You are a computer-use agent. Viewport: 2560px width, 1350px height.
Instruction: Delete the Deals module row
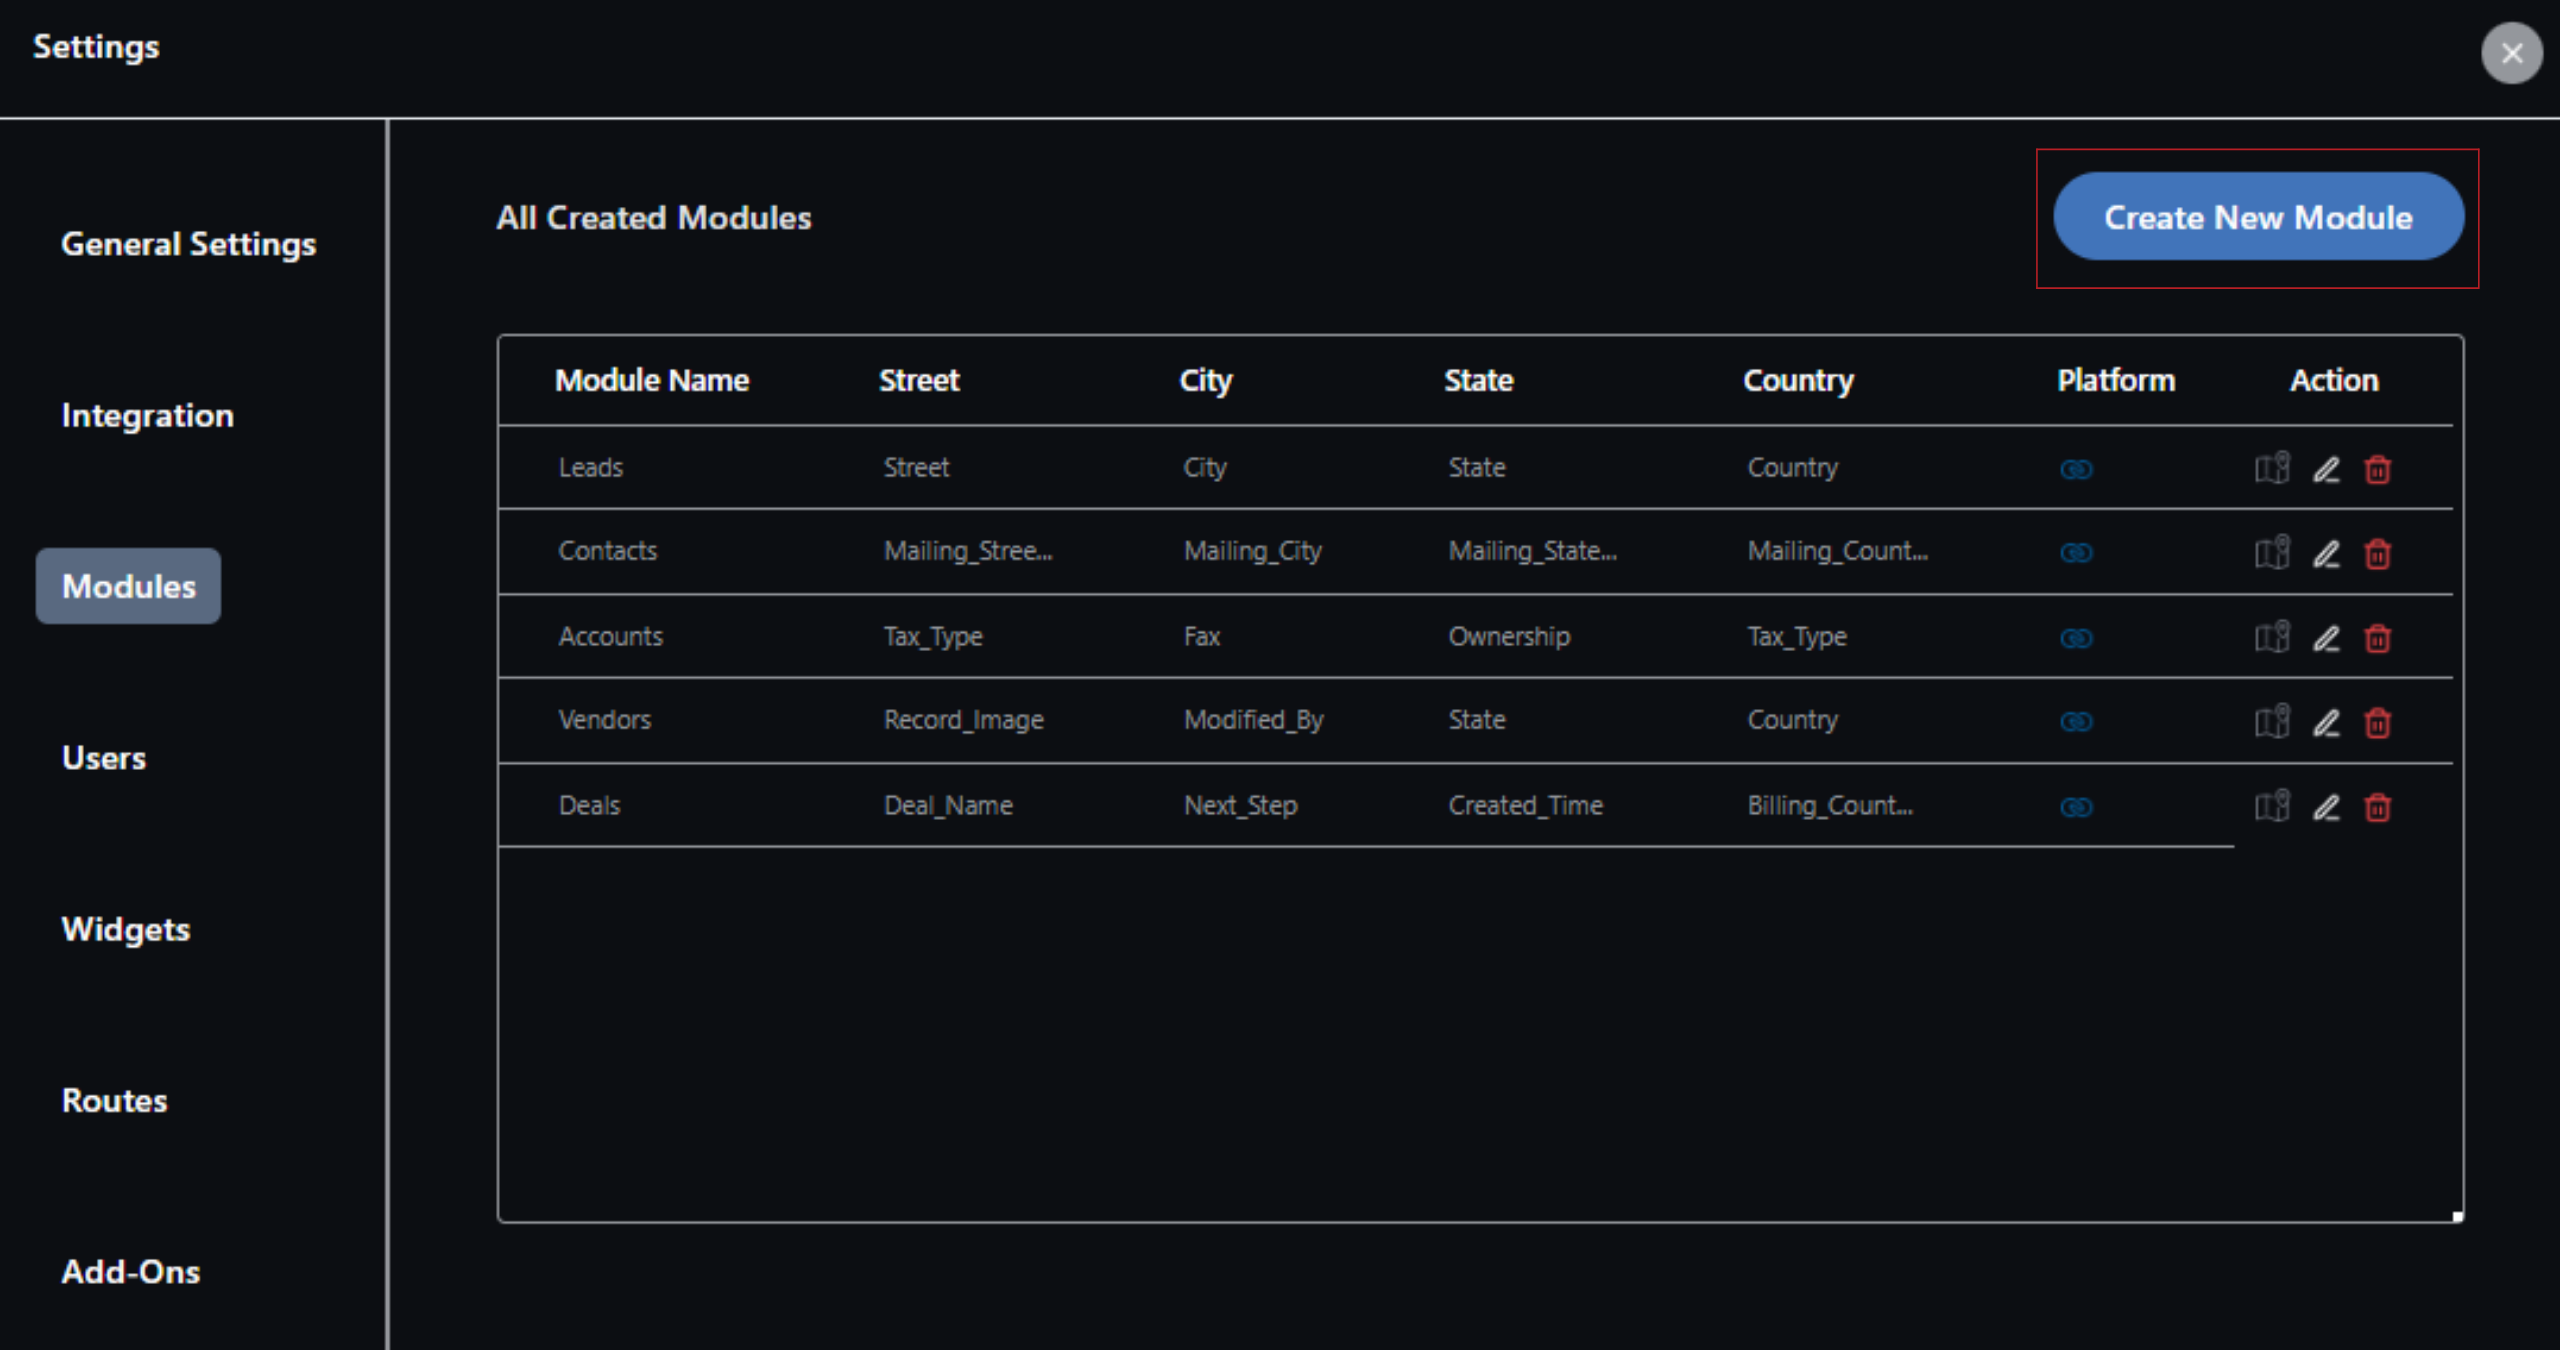2377,807
